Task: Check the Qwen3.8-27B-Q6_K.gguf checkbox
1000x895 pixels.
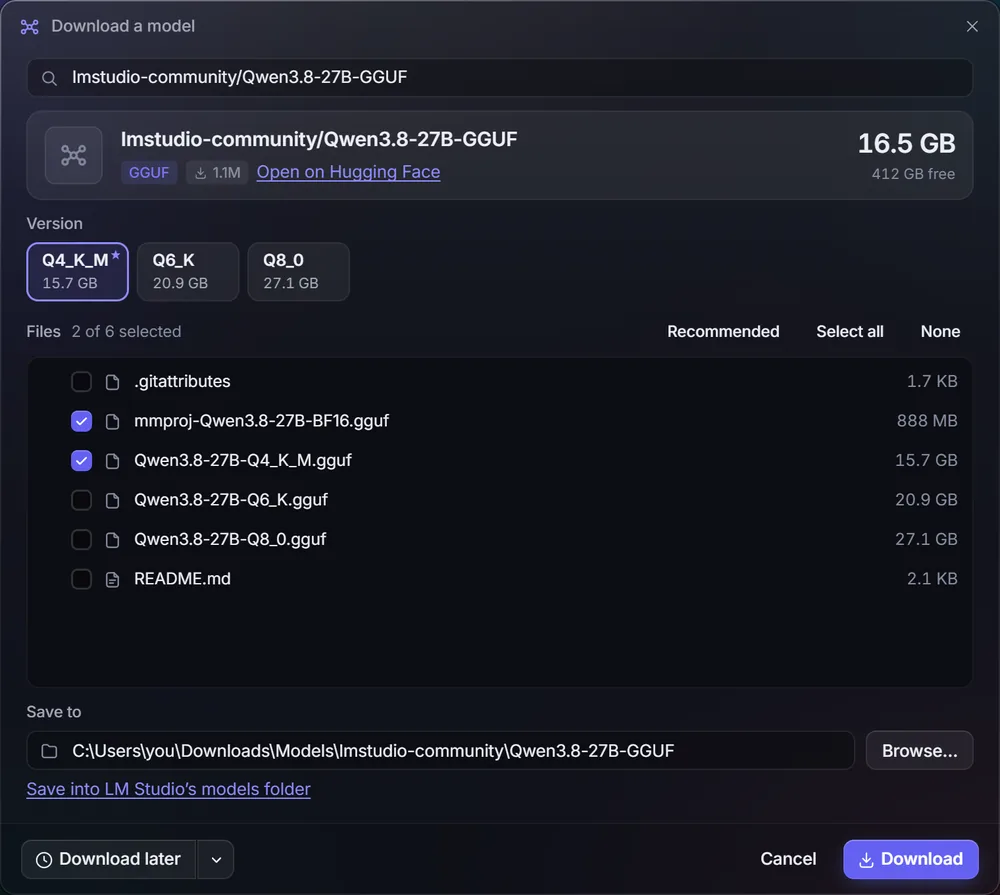Action: pos(81,500)
